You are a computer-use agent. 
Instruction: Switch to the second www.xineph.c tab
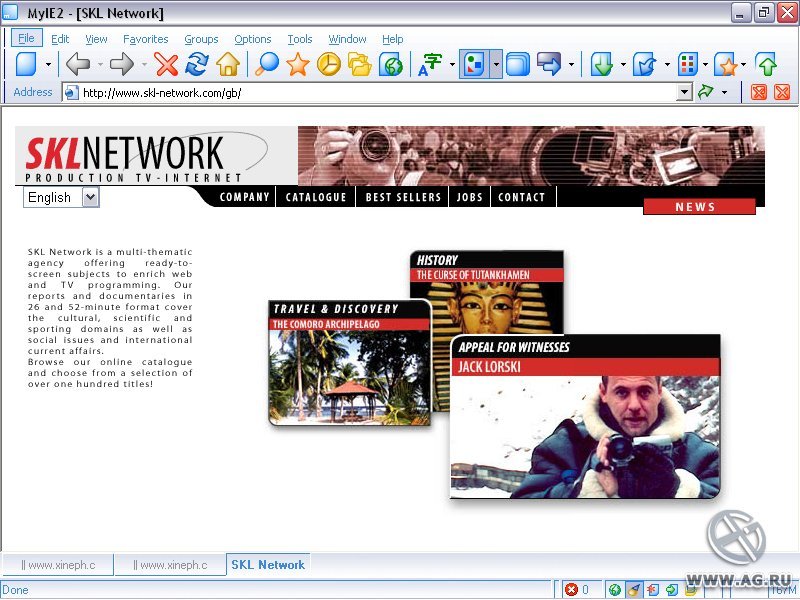pos(170,565)
